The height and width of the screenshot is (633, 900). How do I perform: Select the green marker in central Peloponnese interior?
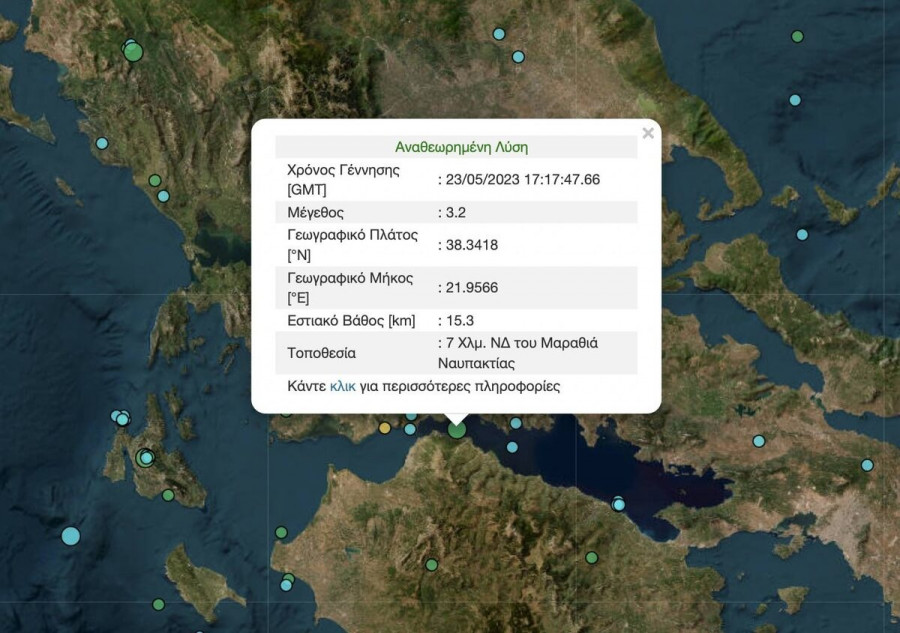431,565
